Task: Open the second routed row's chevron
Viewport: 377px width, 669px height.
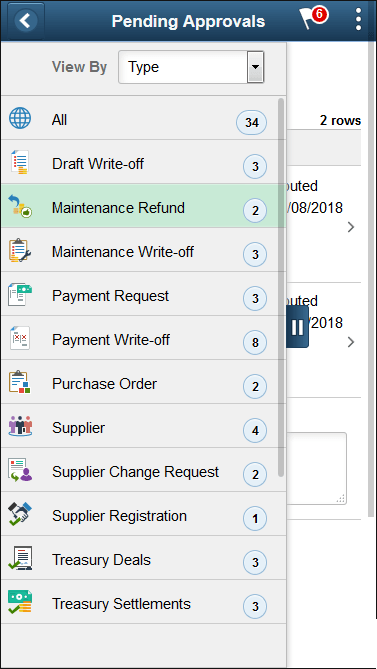Action: tap(351, 342)
